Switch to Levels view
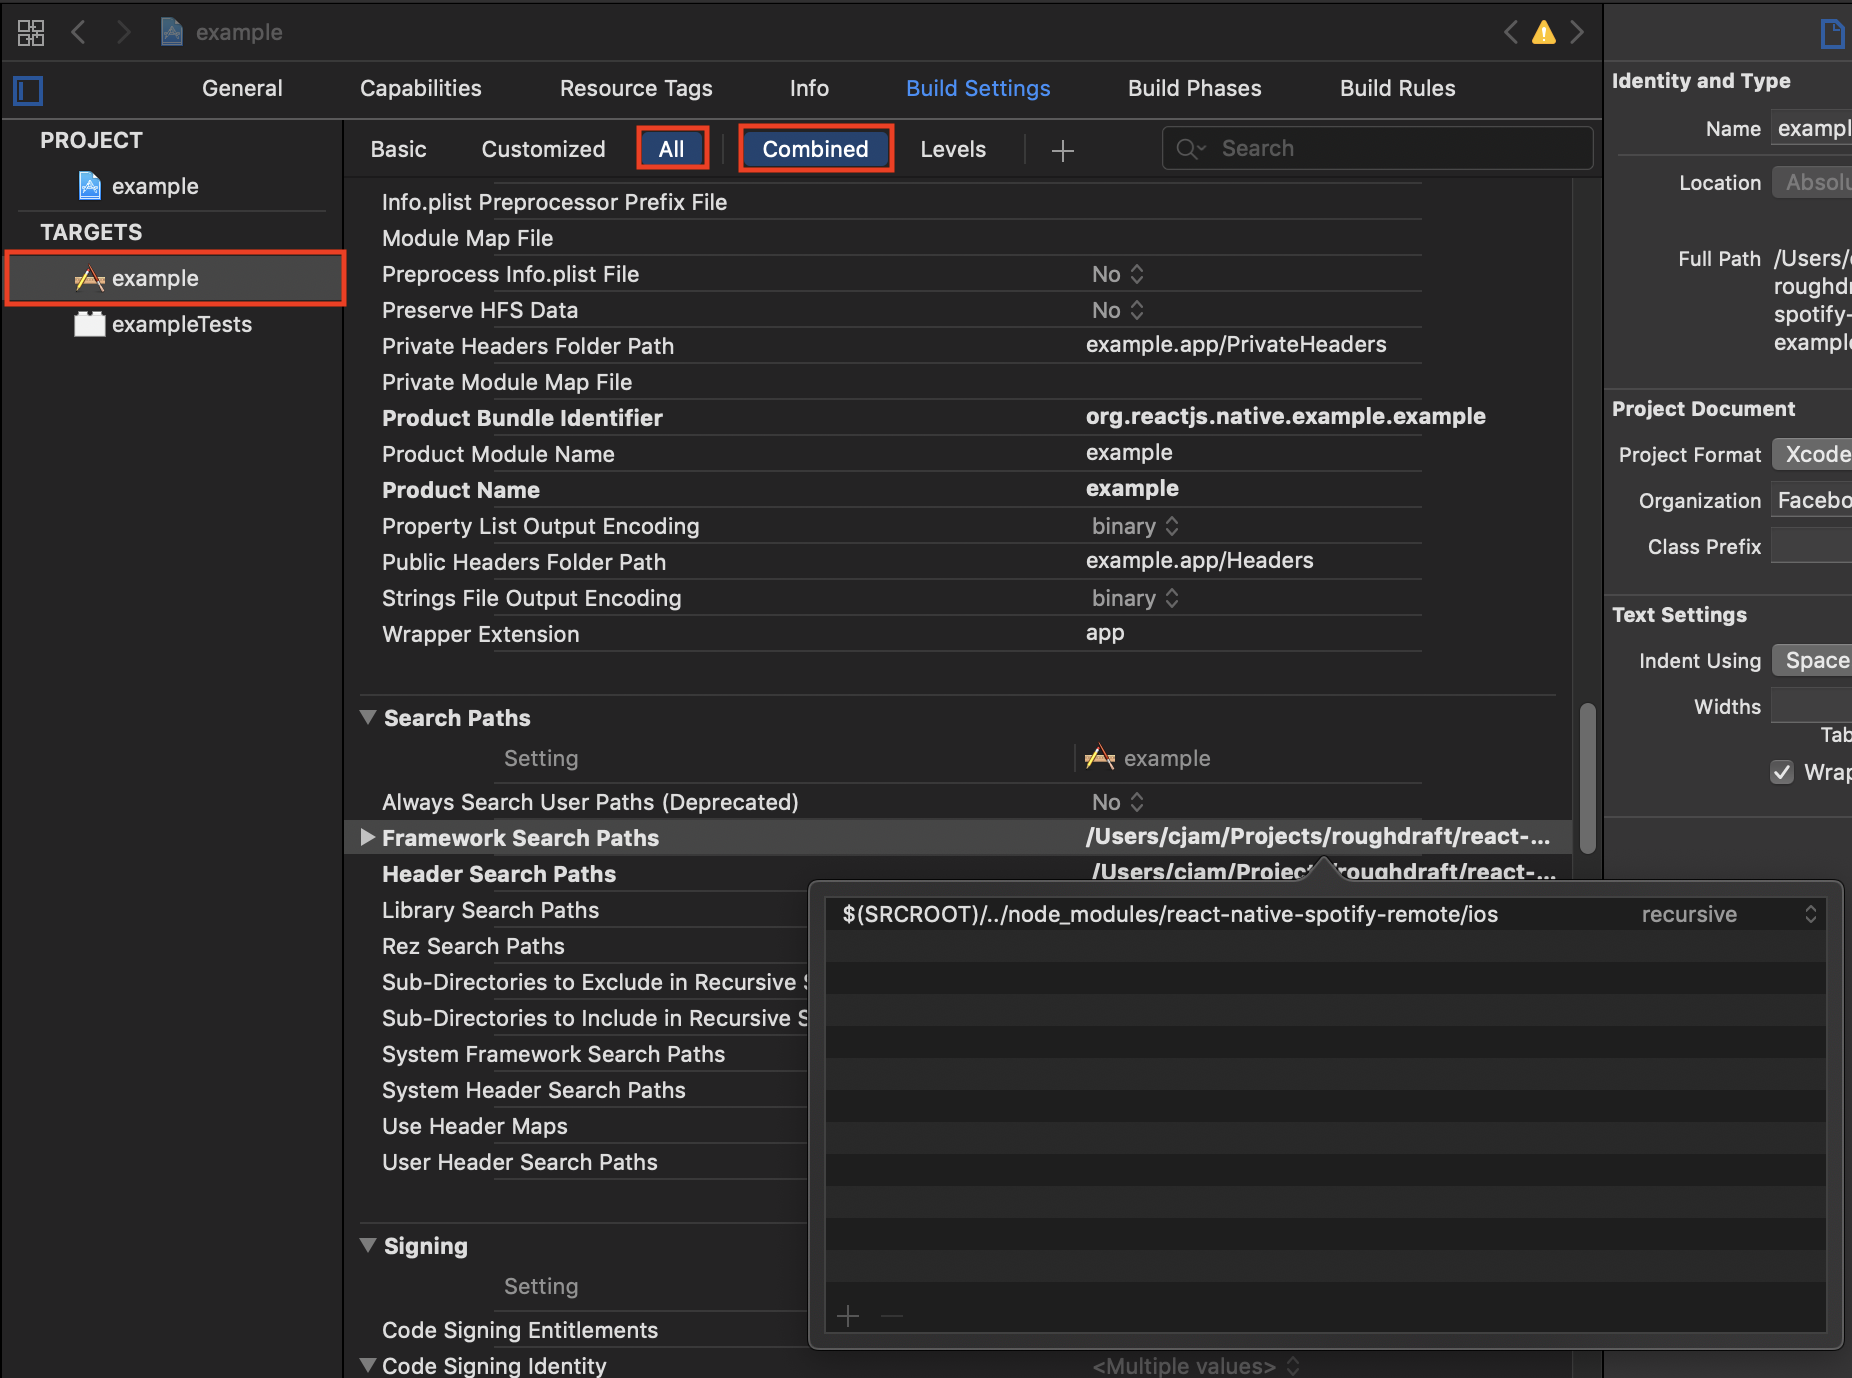Image resolution: width=1852 pixels, height=1378 pixels. click(953, 149)
